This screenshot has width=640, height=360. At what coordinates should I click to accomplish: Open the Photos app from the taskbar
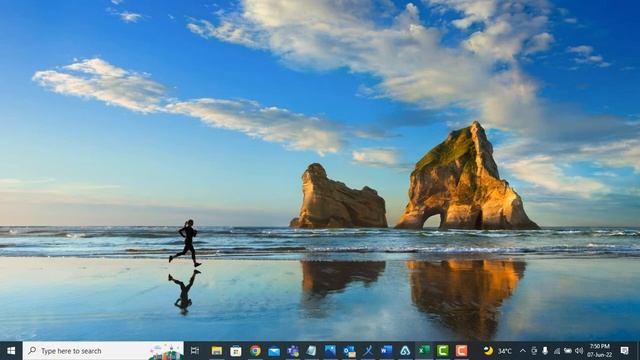[330, 351]
